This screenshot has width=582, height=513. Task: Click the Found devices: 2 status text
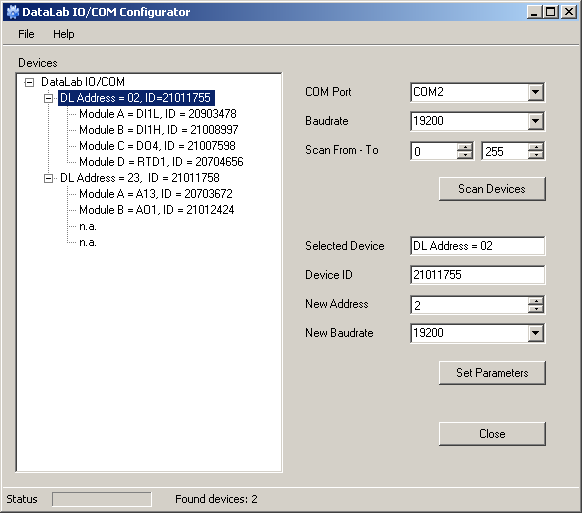[x=216, y=499]
